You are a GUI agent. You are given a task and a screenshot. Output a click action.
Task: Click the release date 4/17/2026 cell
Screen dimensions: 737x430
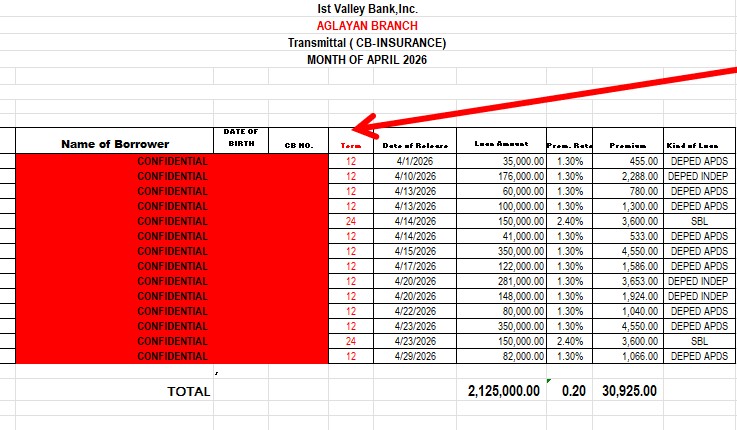point(415,266)
